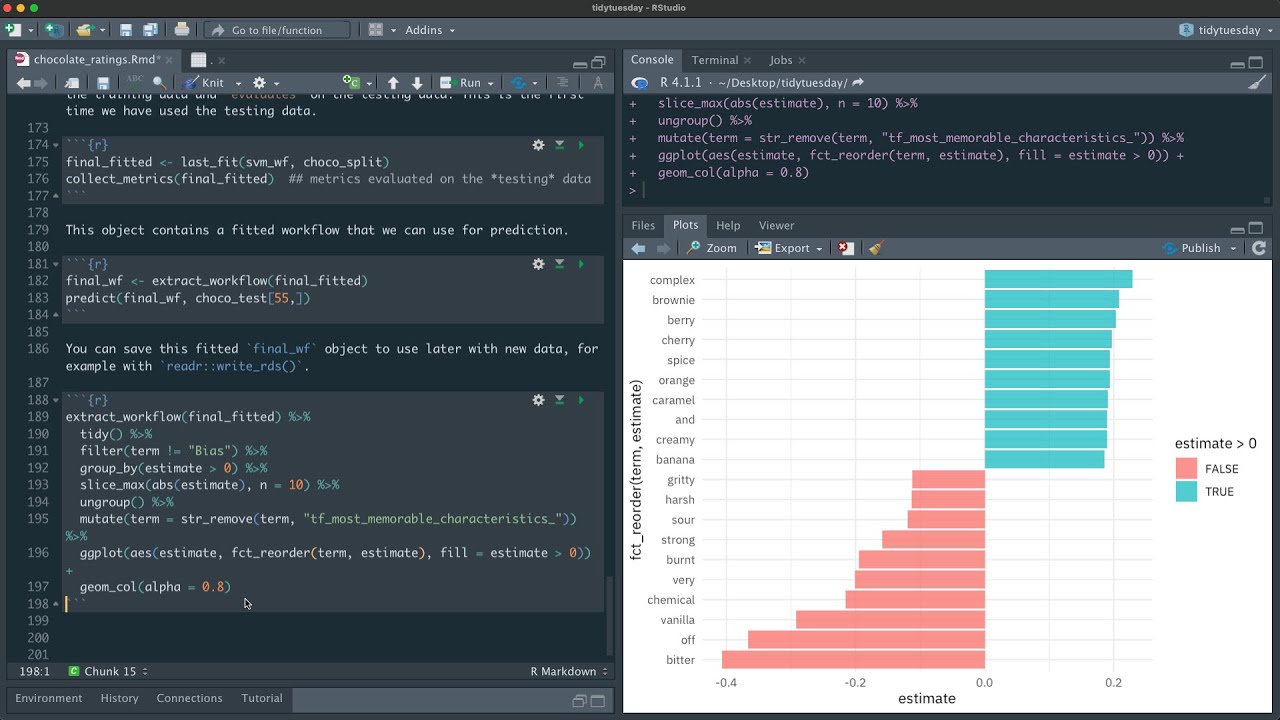Click the Create a Project icon

point(54,30)
